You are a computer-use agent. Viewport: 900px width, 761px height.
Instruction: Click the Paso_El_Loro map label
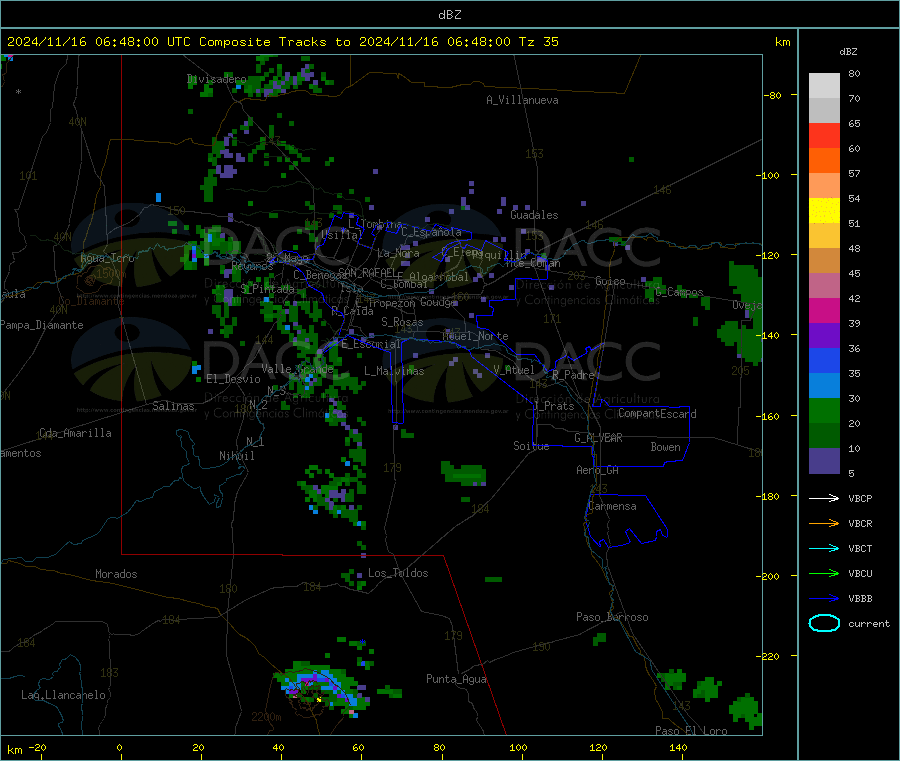[x=691, y=731]
